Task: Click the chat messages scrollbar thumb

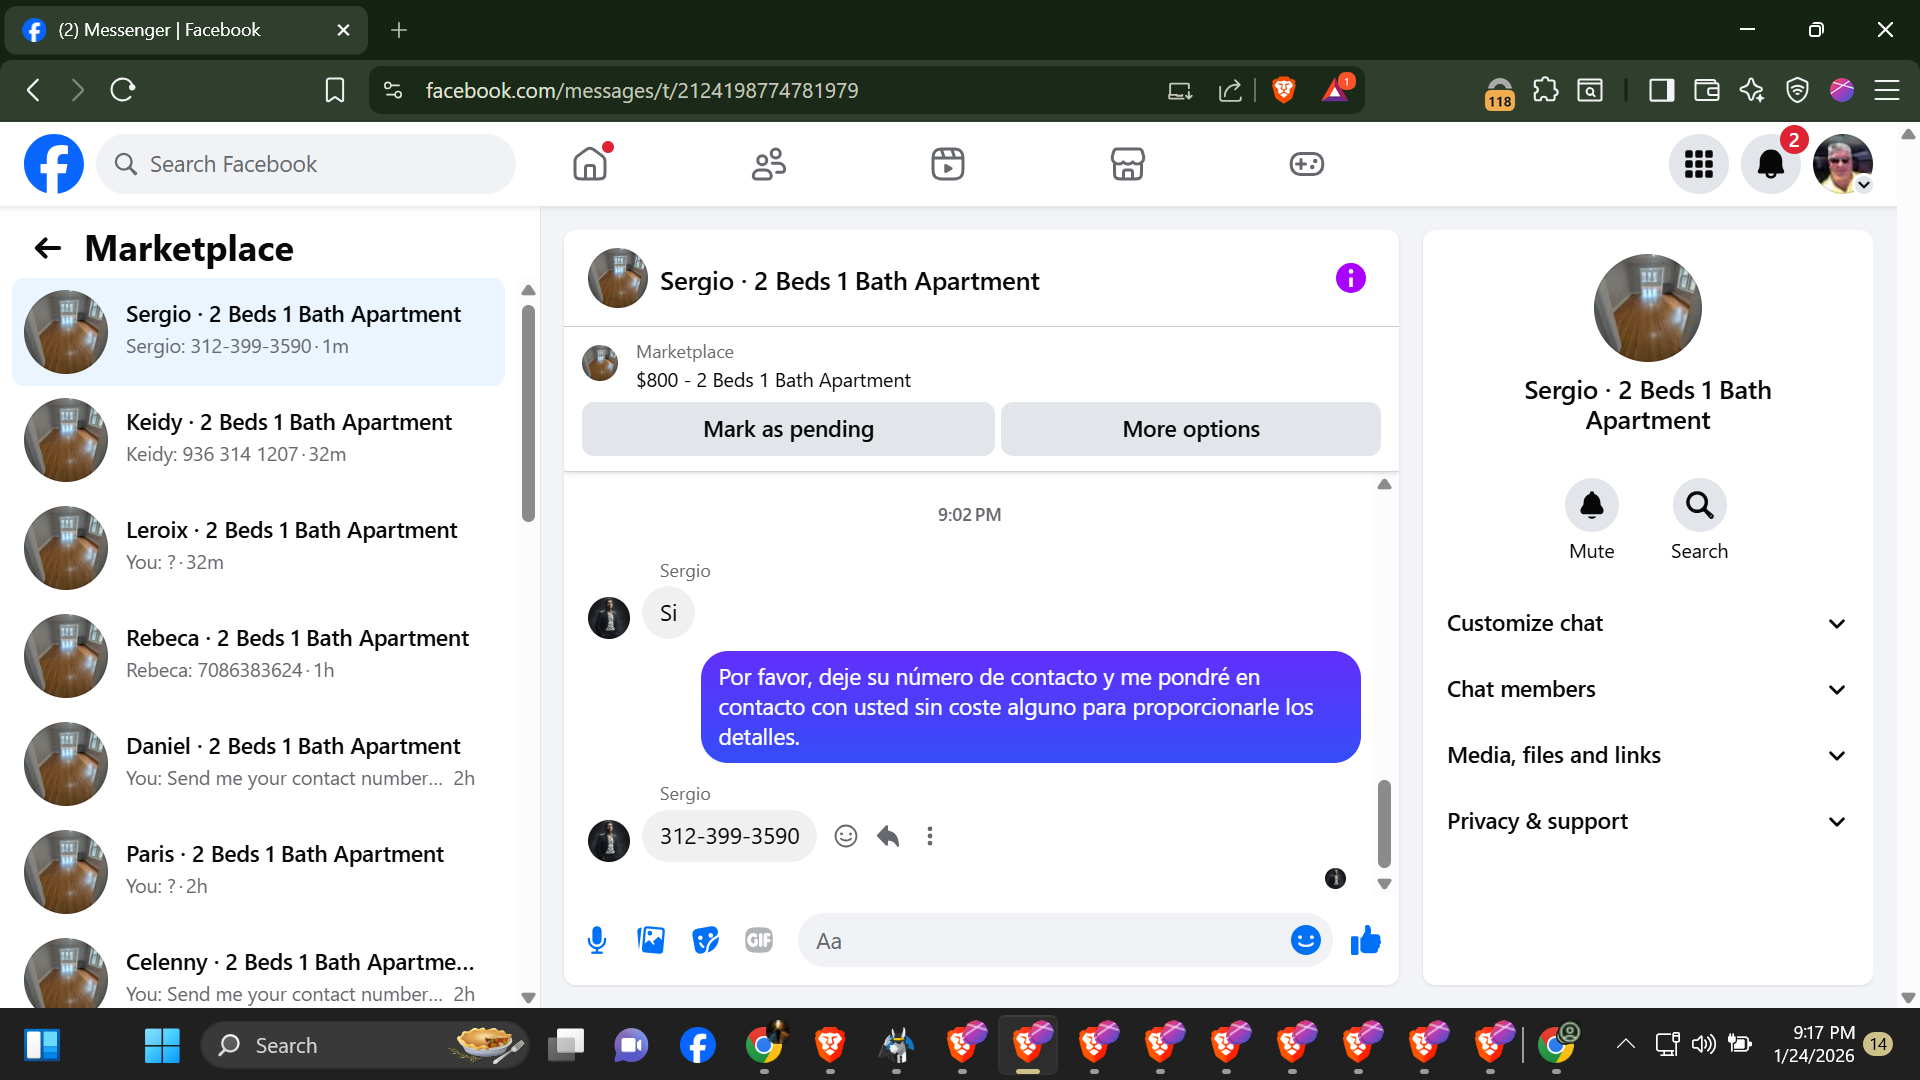Action: click(1384, 822)
